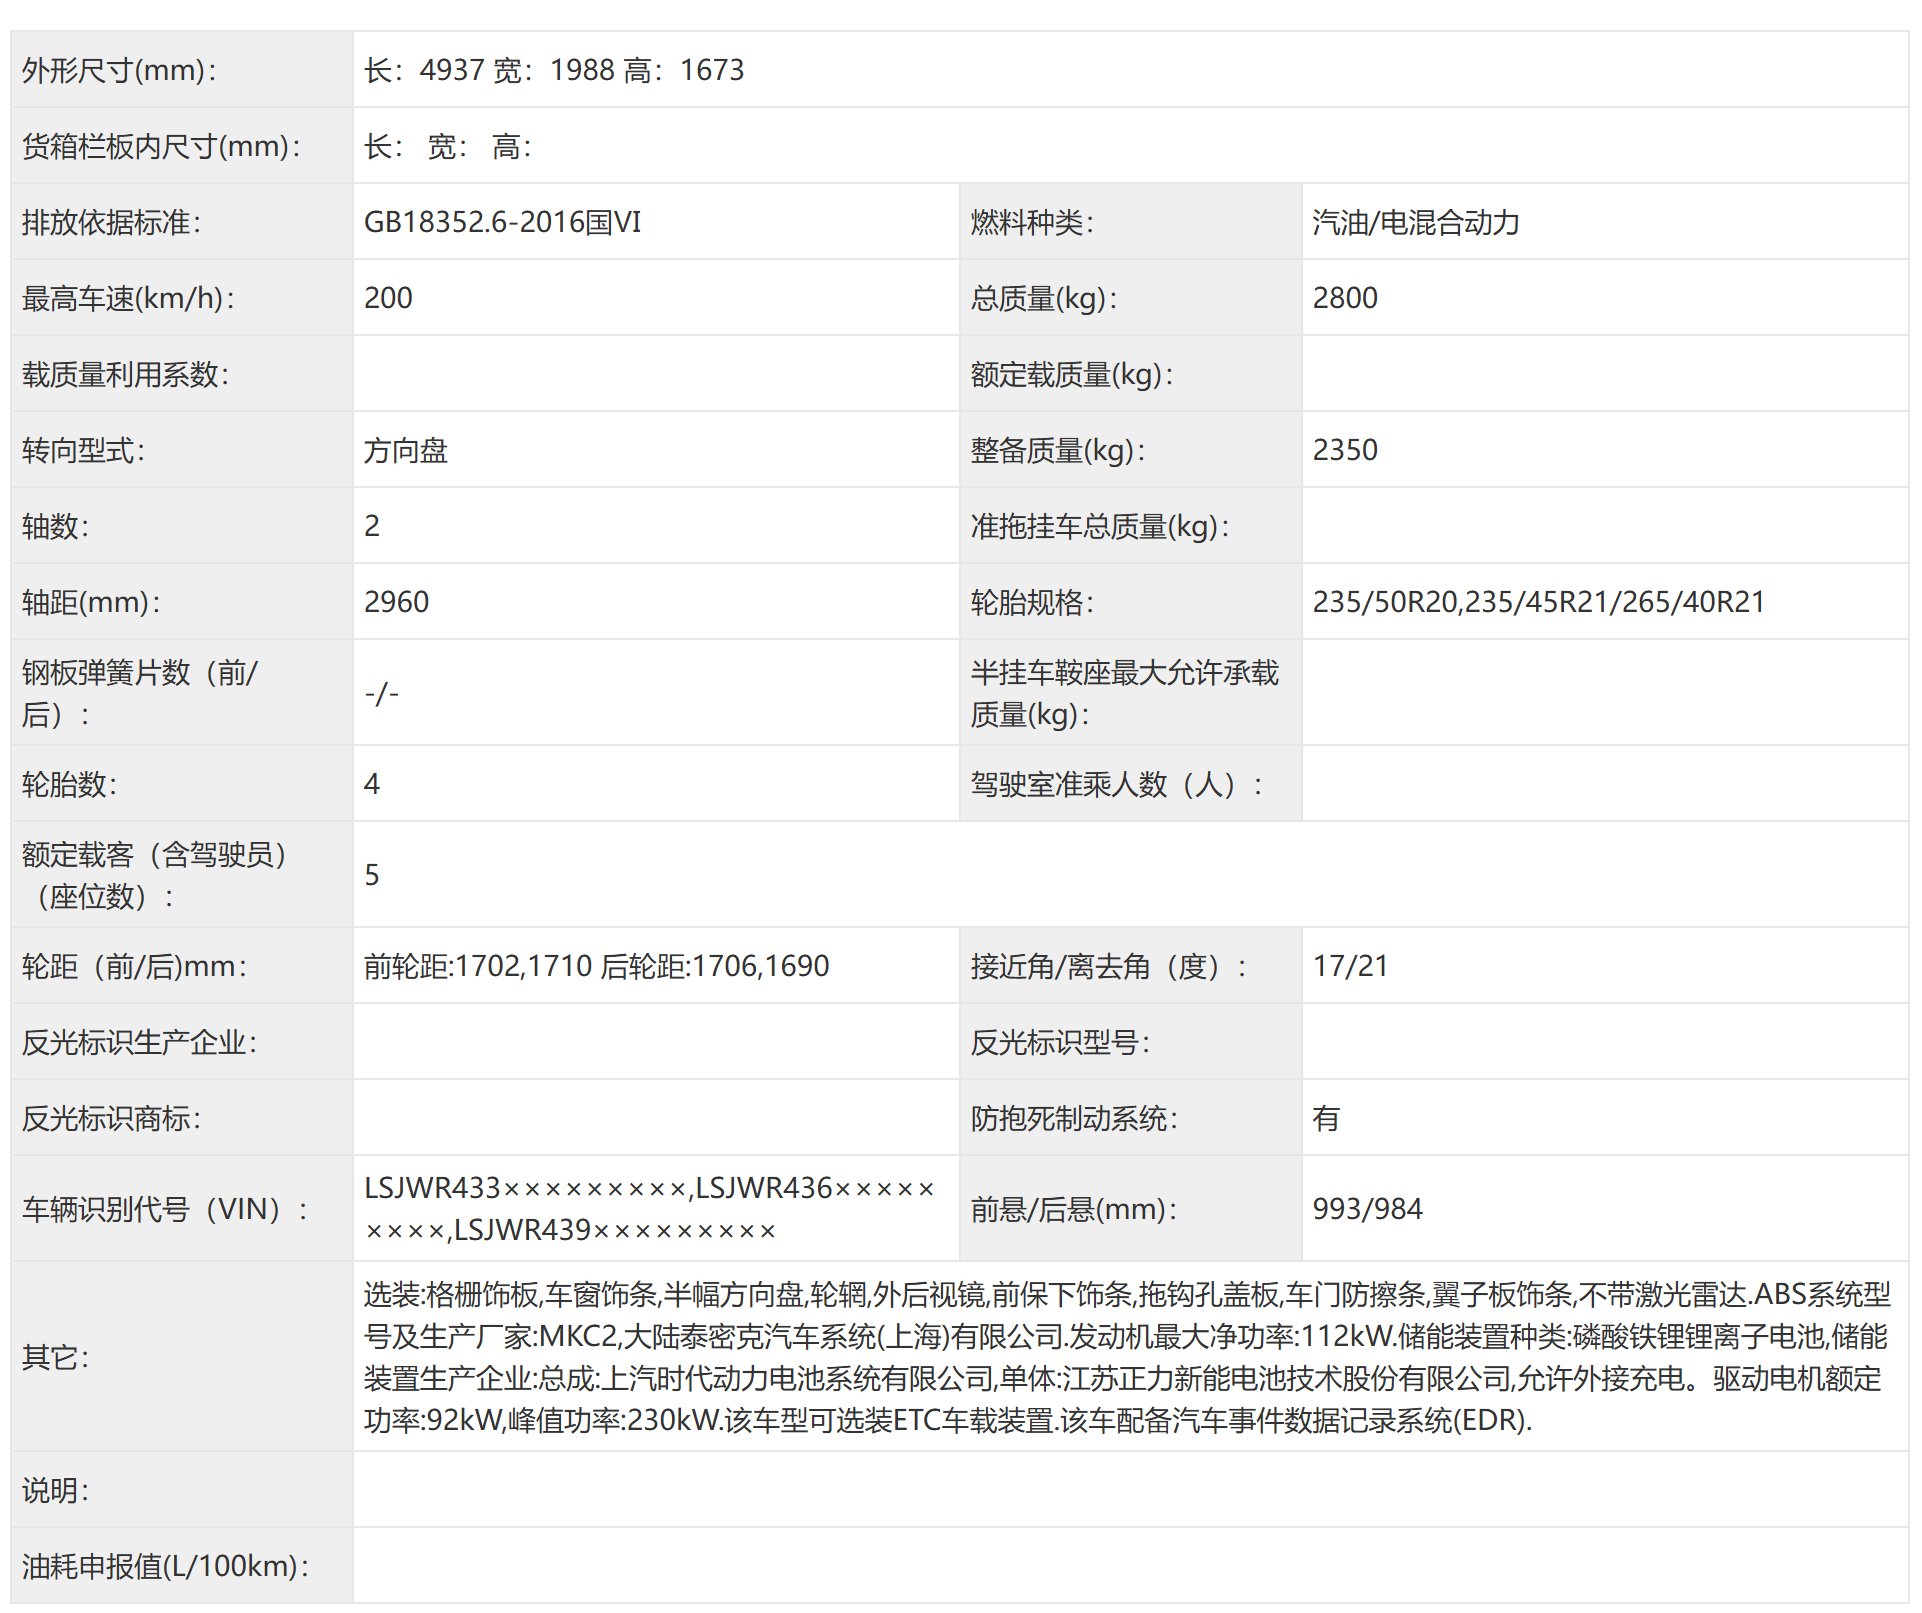
Task: Click the 整备质量(kg) label
Action: point(1058,450)
